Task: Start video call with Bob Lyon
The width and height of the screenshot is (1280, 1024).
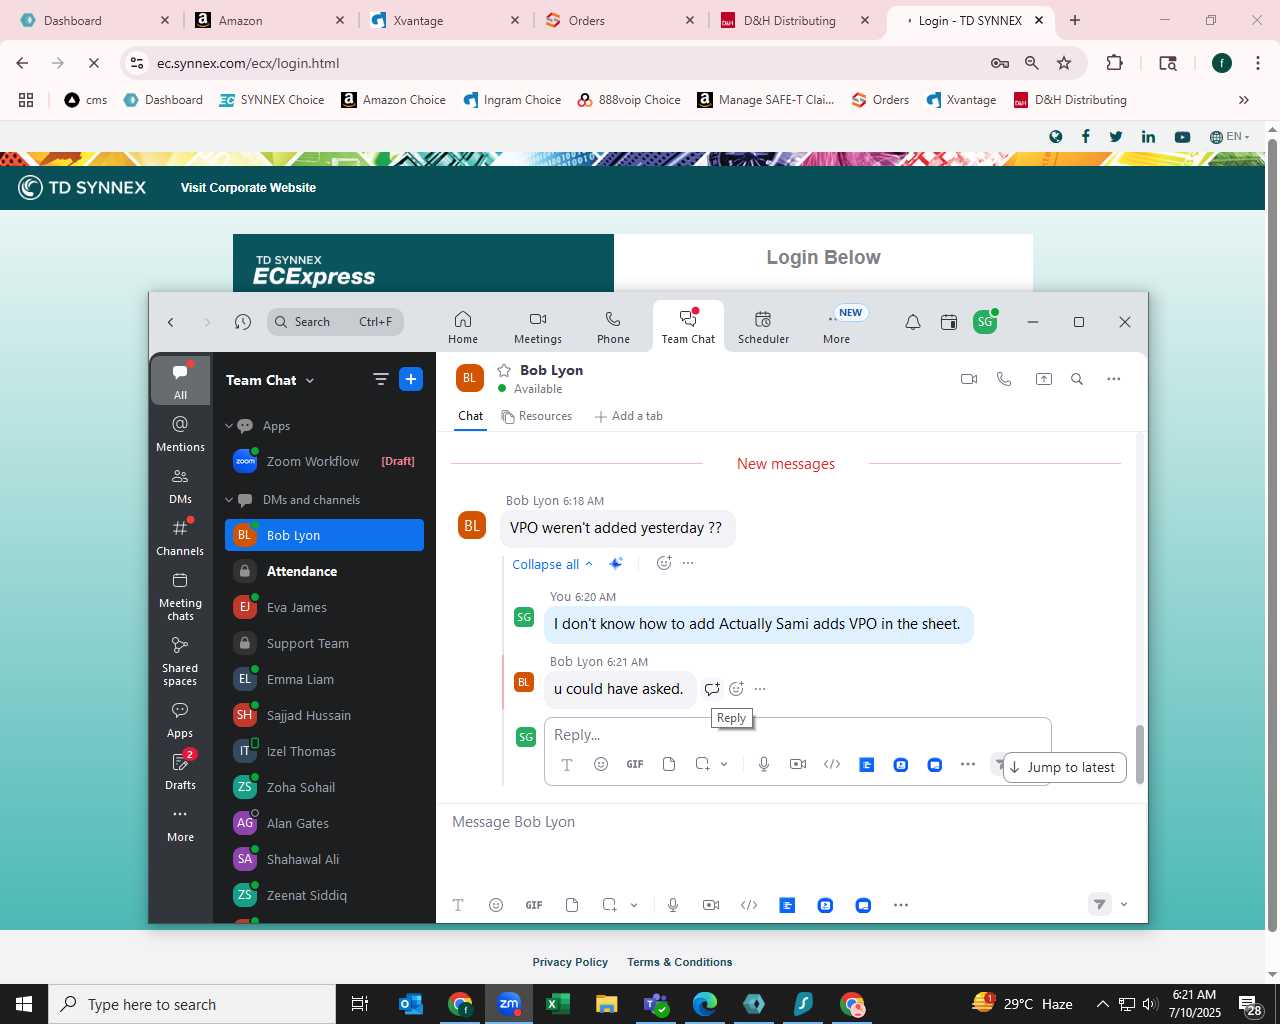Action: 968,379
